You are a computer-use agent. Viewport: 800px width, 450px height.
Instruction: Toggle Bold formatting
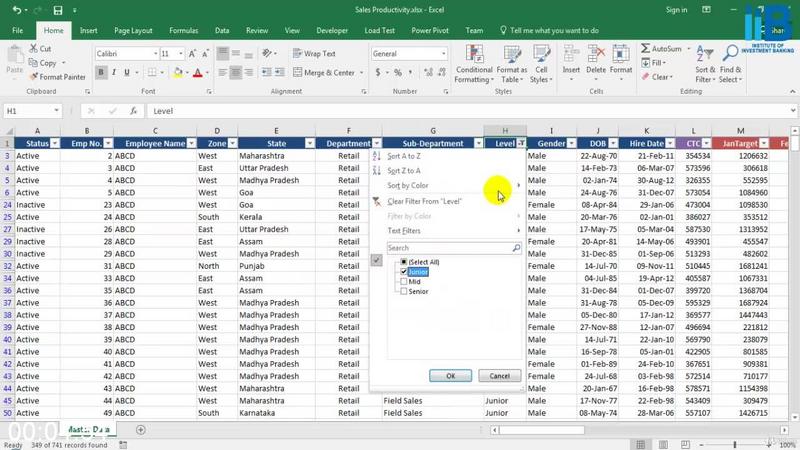click(101, 72)
